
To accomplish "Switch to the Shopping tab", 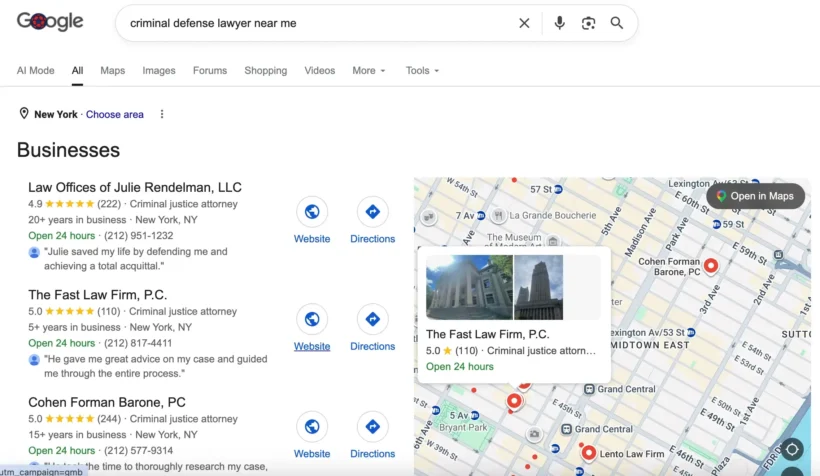I will [266, 71].
